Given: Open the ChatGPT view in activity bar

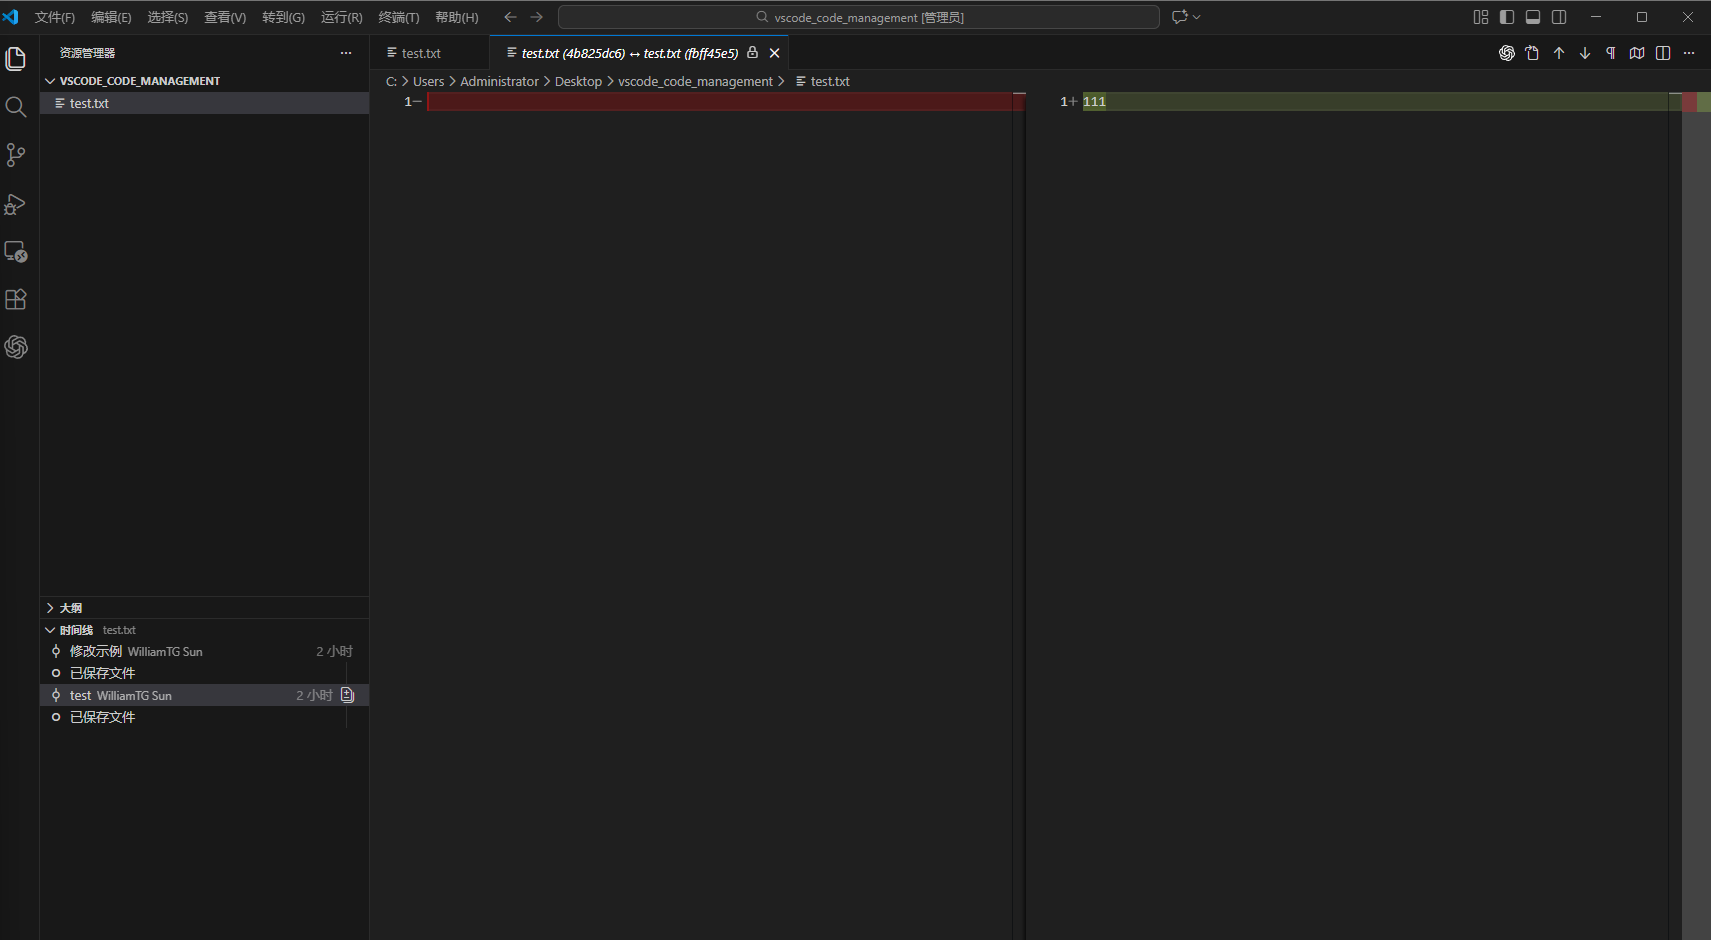Looking at the screenshot, I should (x=16, y=347).
